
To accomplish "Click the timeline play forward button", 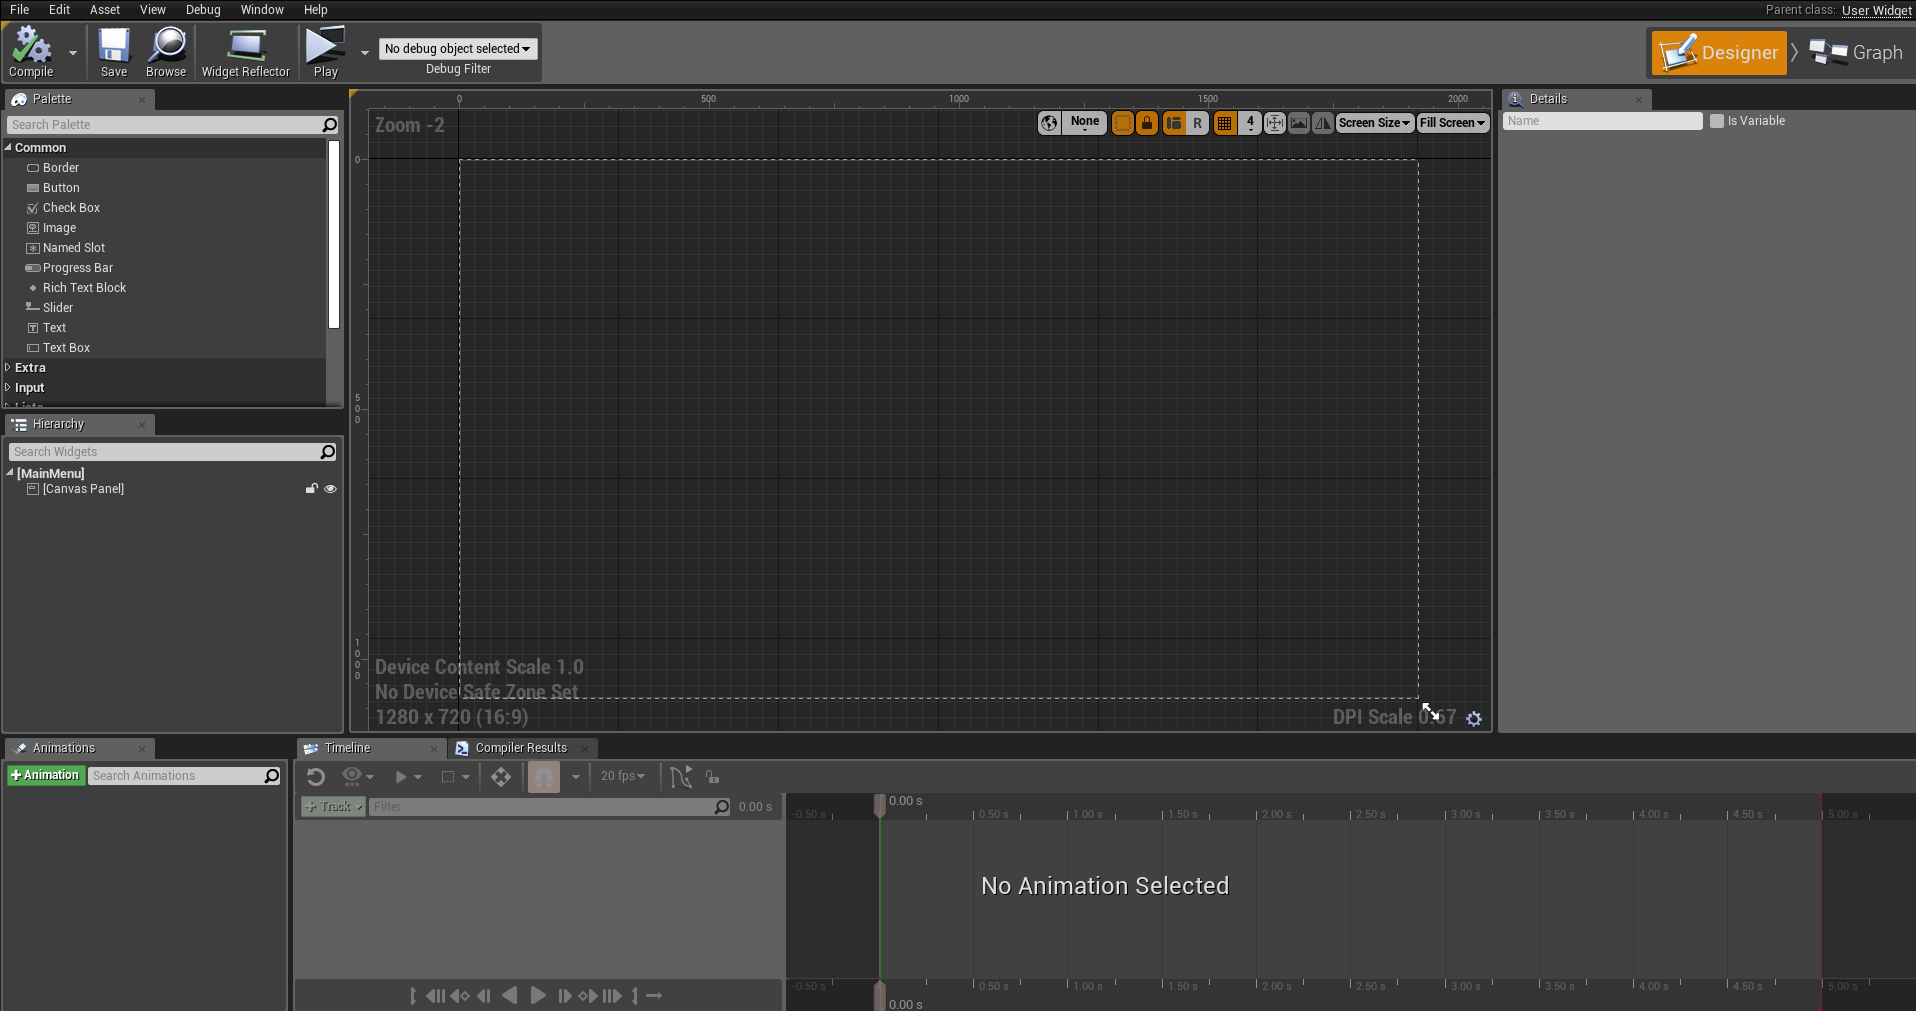I will point(538,995).
